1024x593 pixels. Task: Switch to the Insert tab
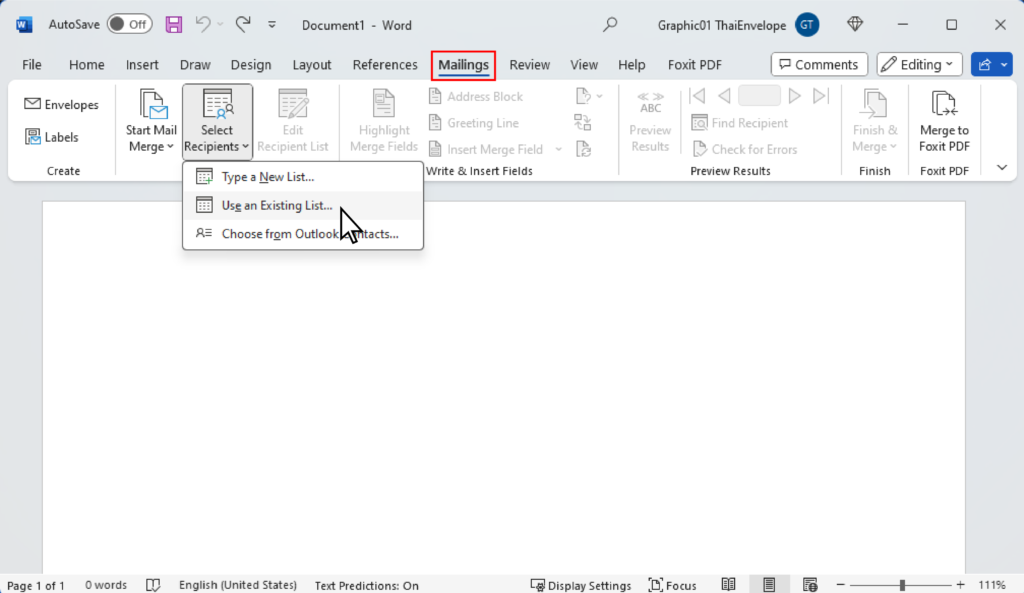point(142,65)
